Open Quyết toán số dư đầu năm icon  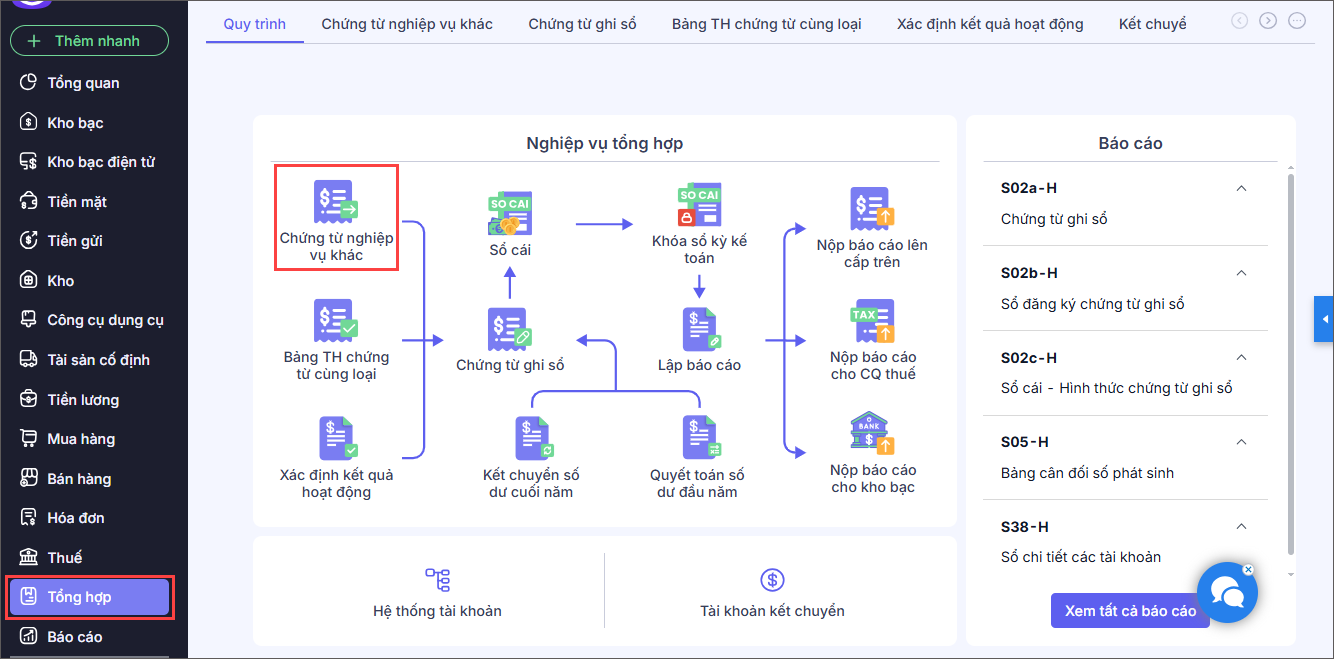coord(700,438)
